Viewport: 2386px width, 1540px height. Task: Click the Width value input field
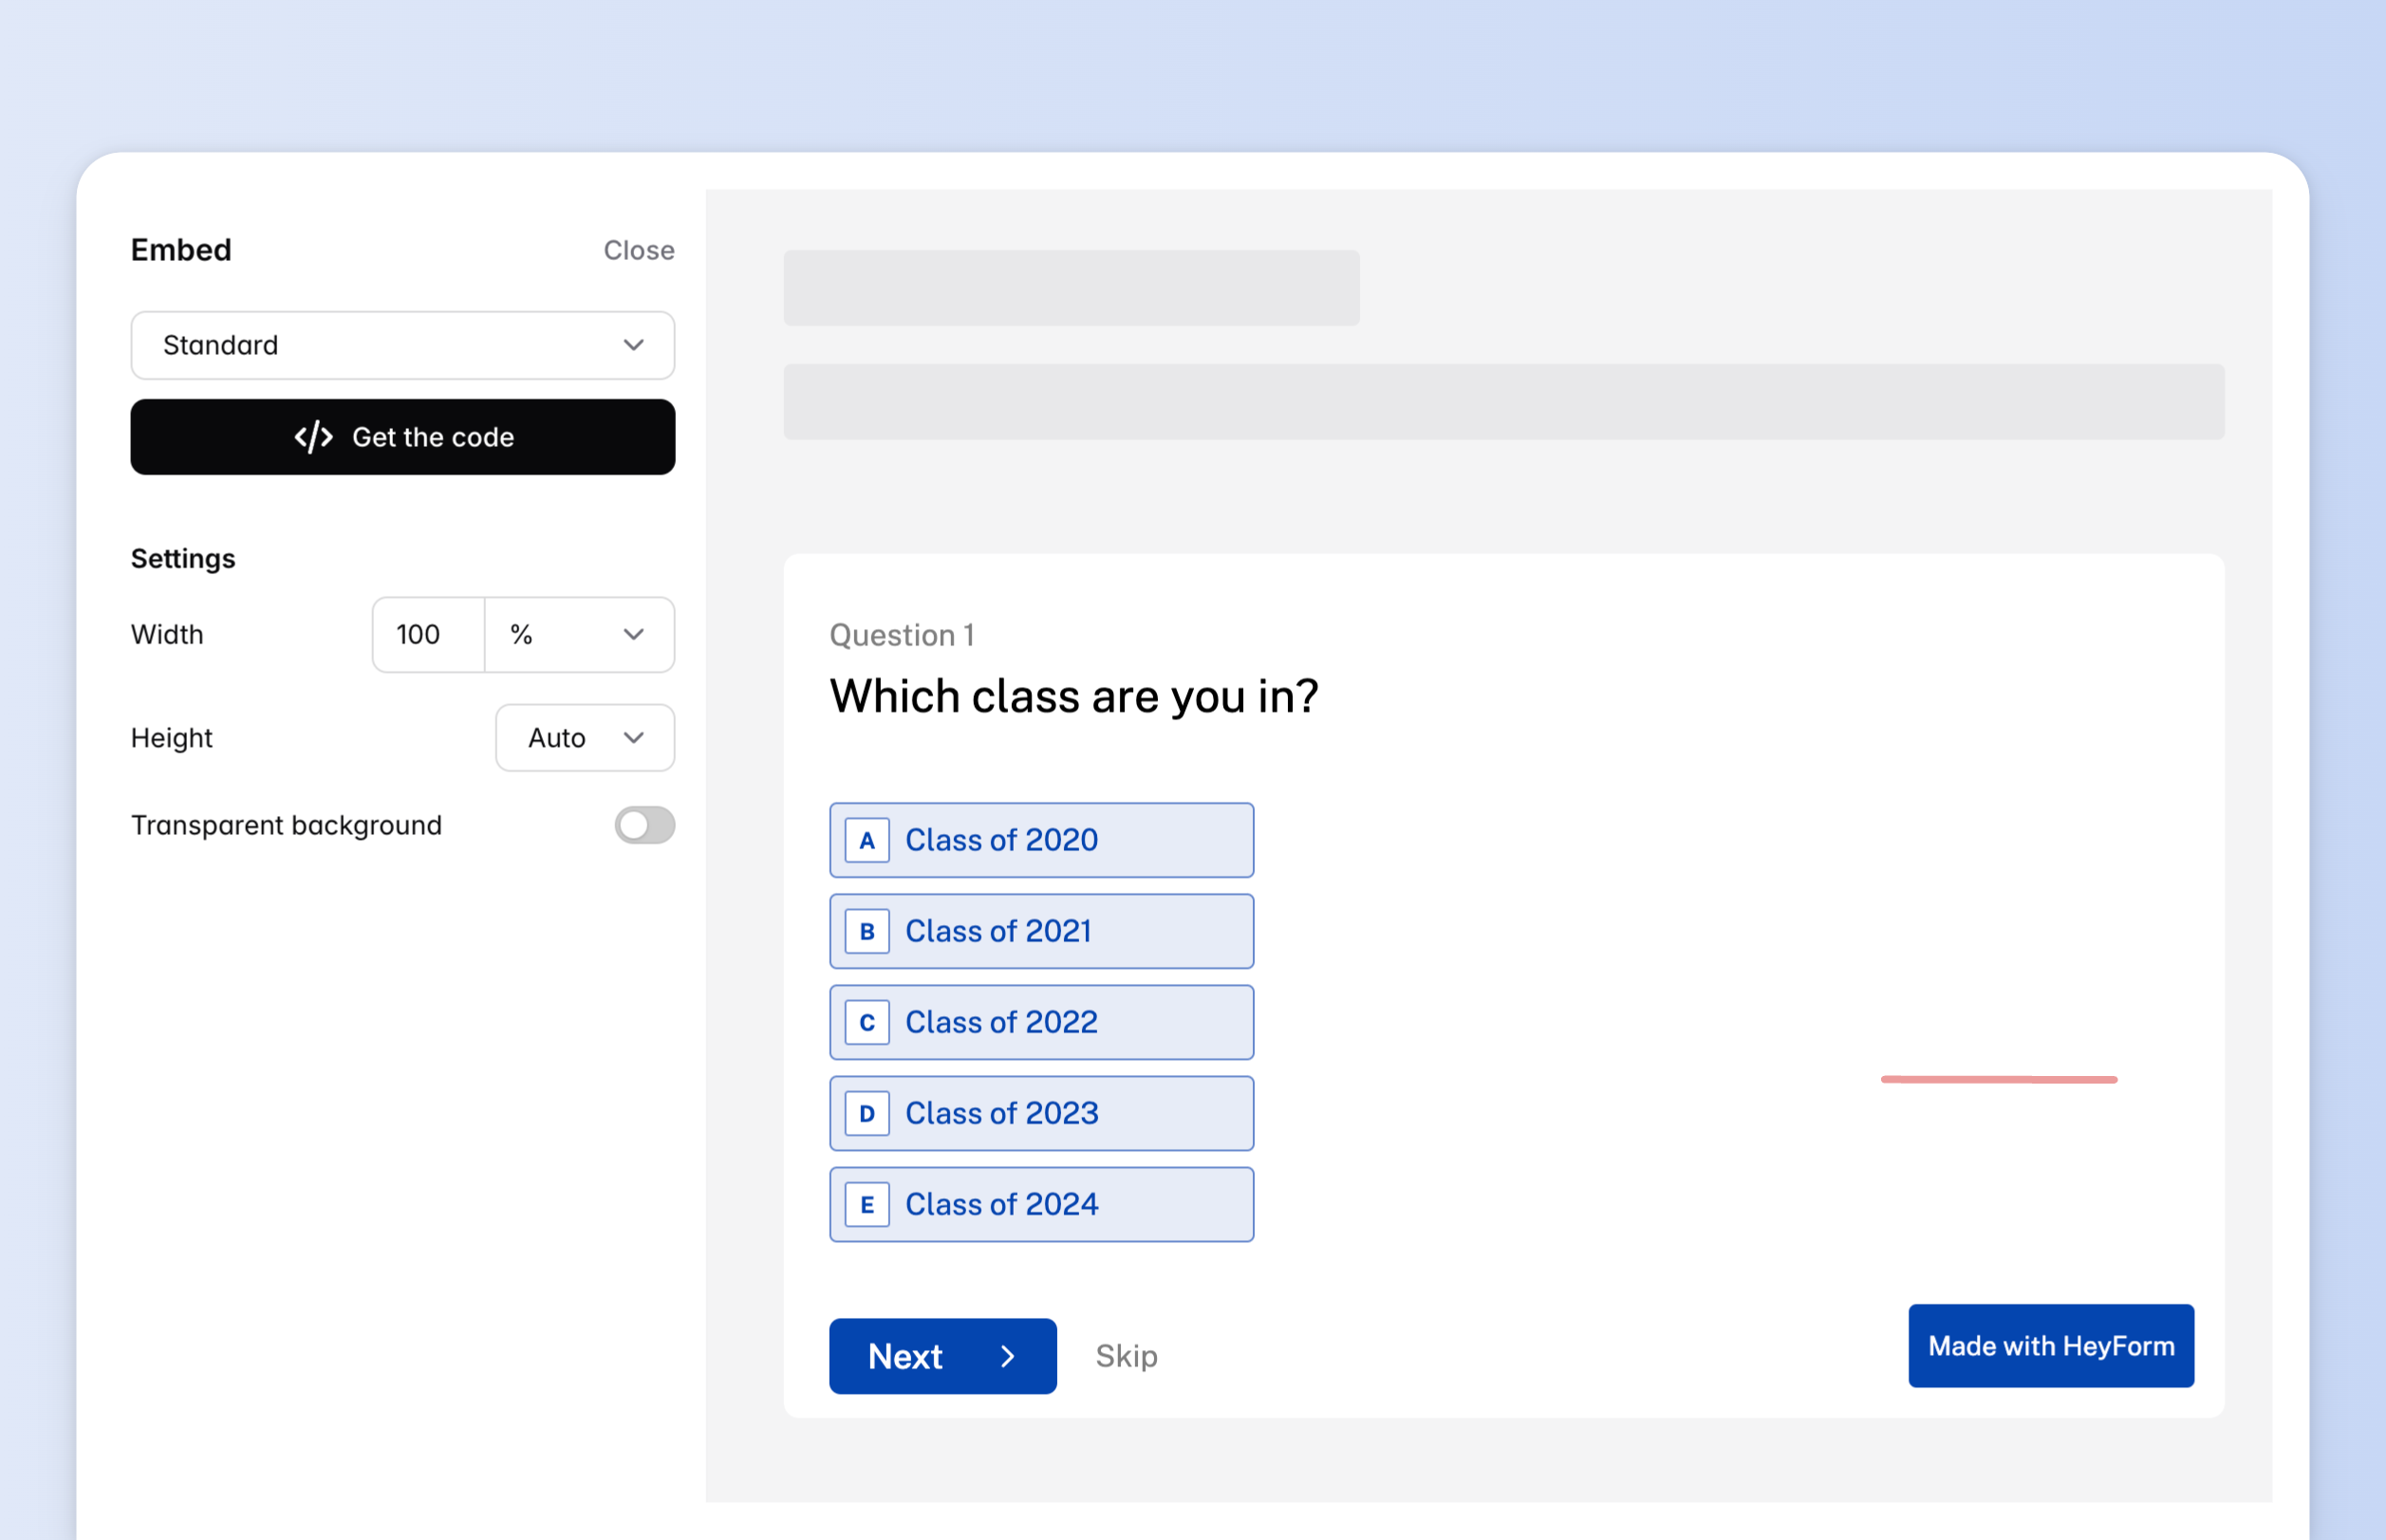point(428,634)
